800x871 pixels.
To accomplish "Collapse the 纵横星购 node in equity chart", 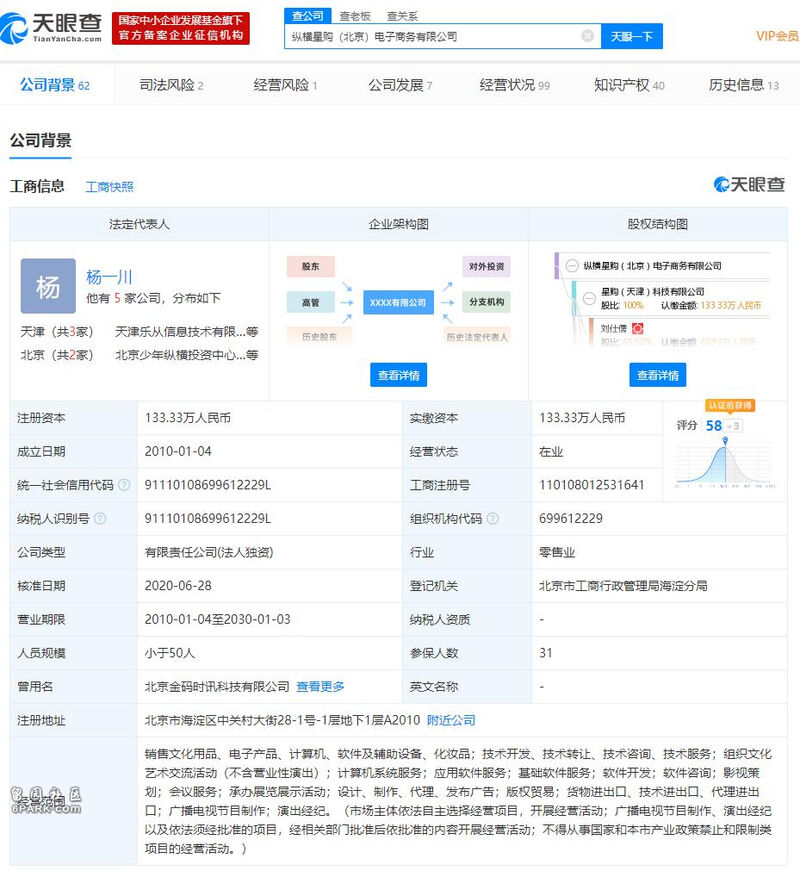I will click(572, 266).
